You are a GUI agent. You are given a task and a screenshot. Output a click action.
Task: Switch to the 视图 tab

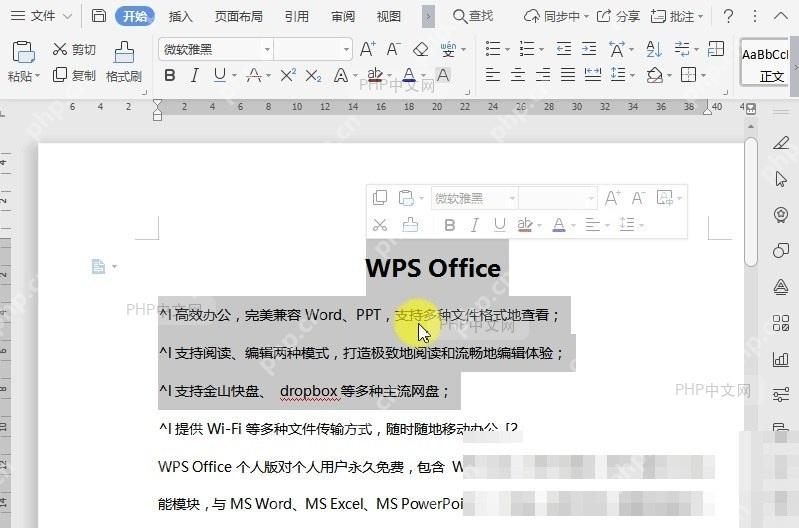tap(389, 16)
